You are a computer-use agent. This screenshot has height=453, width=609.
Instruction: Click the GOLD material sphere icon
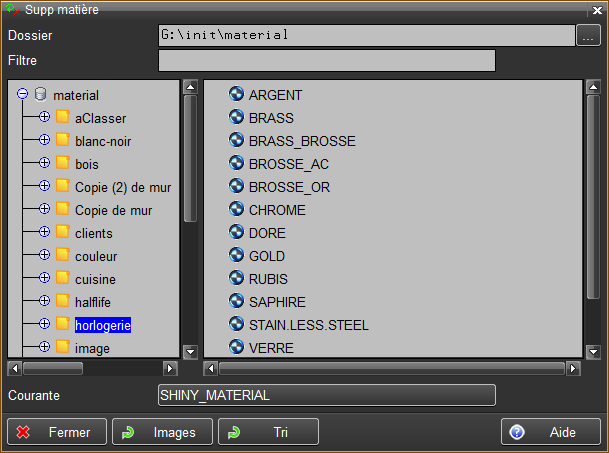tap(236, 255)
